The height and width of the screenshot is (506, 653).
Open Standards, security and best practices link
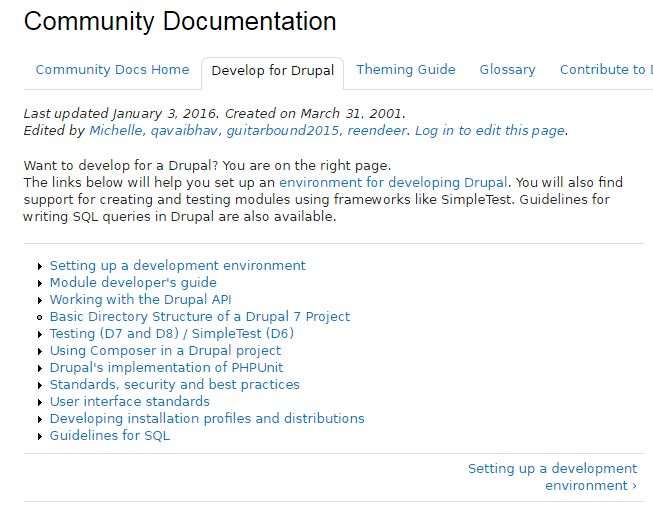click(174, 385)
